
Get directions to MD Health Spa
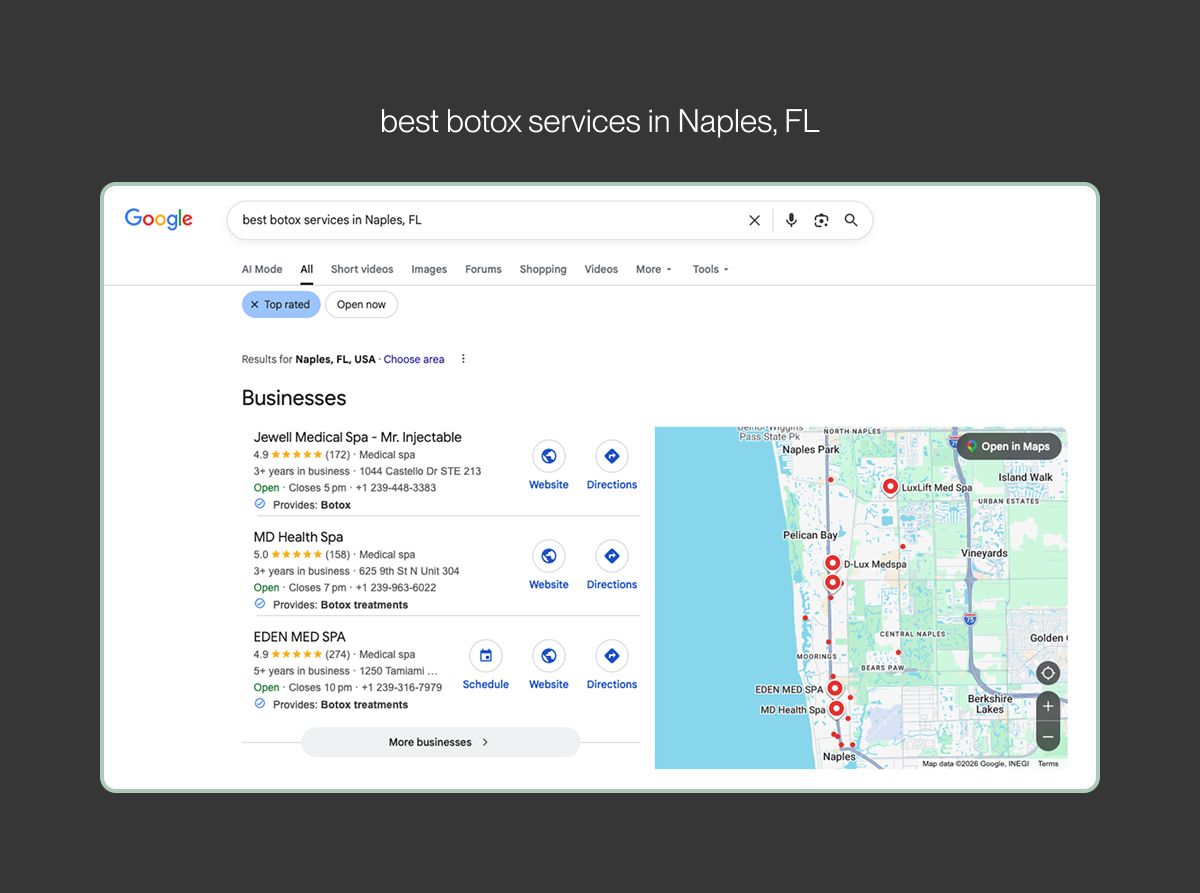pos(612,556)
